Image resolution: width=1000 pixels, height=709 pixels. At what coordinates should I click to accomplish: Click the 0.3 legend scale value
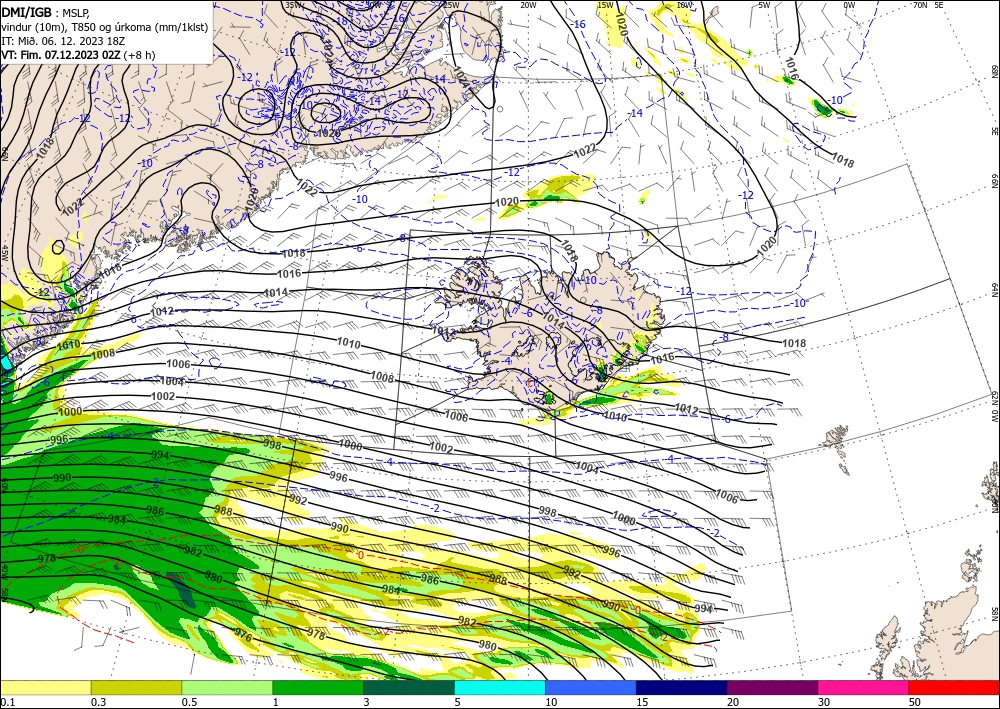98,702
